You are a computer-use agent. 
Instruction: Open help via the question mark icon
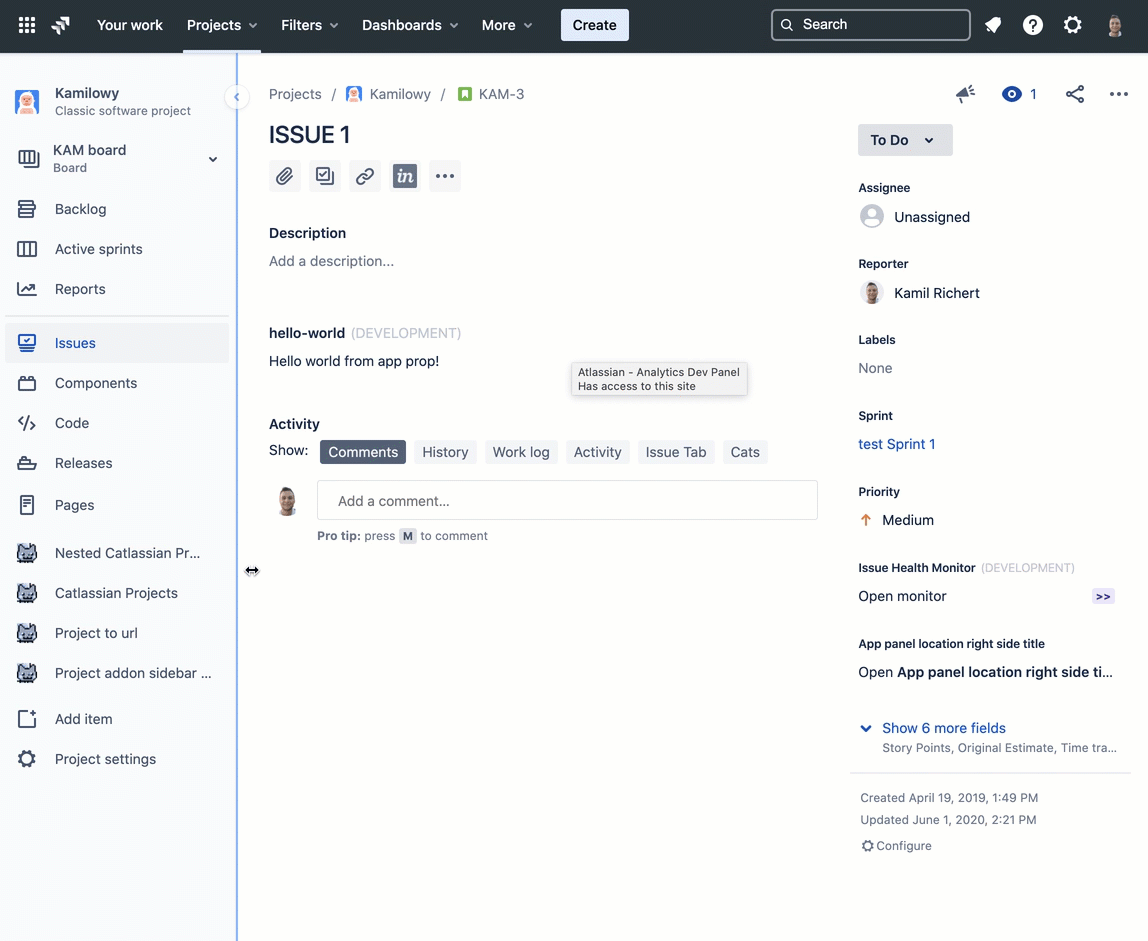tap(1032, 25)
